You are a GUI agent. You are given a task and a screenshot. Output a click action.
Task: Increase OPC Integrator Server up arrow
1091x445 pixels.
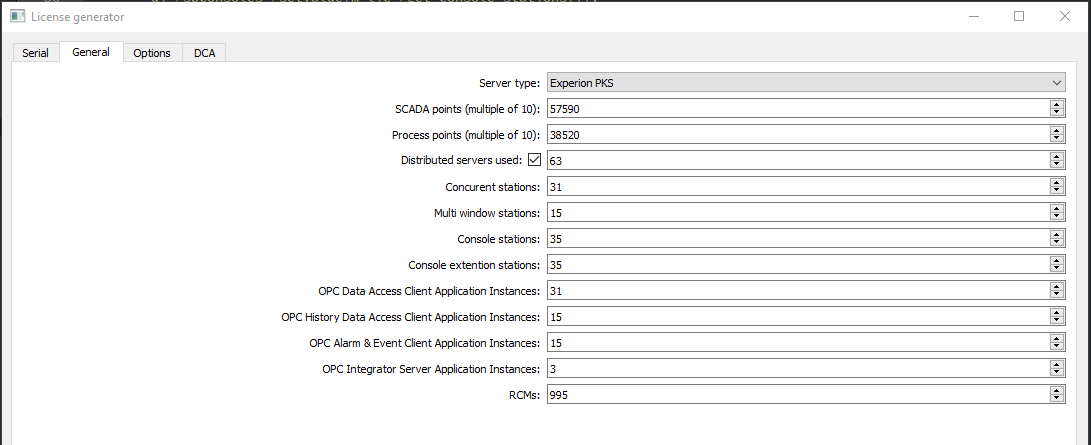(1057, 365)
